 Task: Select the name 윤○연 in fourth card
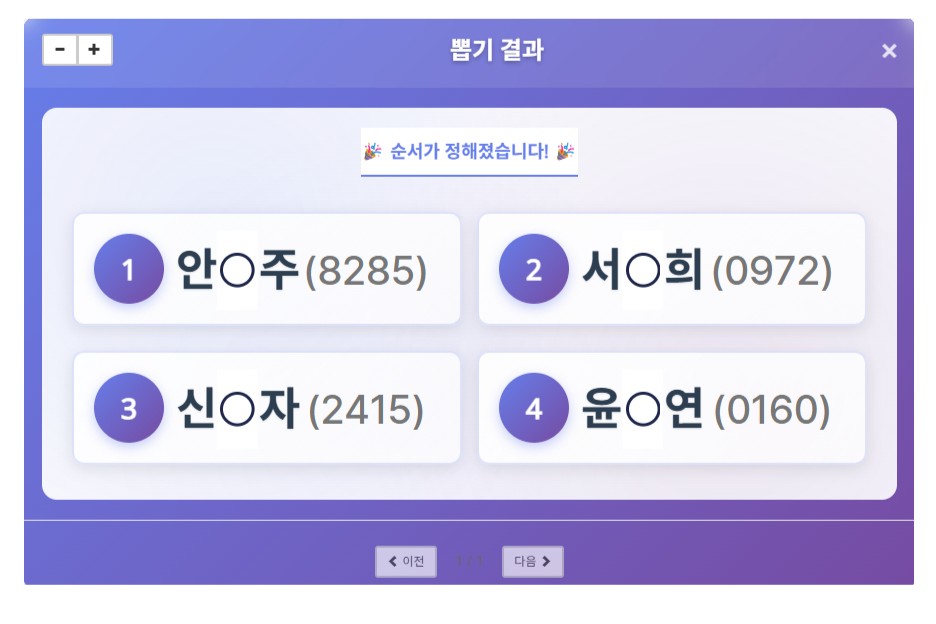tap(642, 408)
